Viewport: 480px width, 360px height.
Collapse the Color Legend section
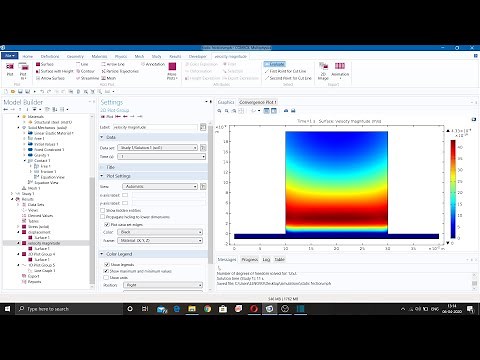102,254
